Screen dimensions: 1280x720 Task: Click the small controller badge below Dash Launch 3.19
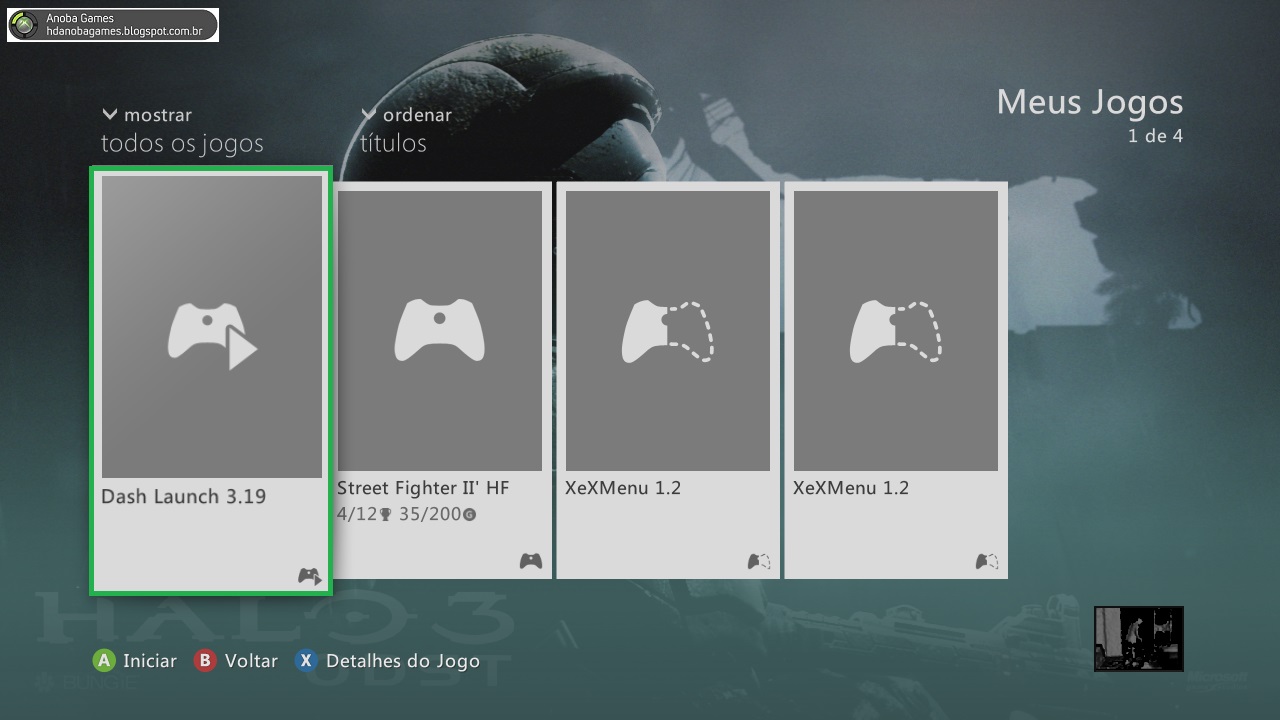pos(308,576)
